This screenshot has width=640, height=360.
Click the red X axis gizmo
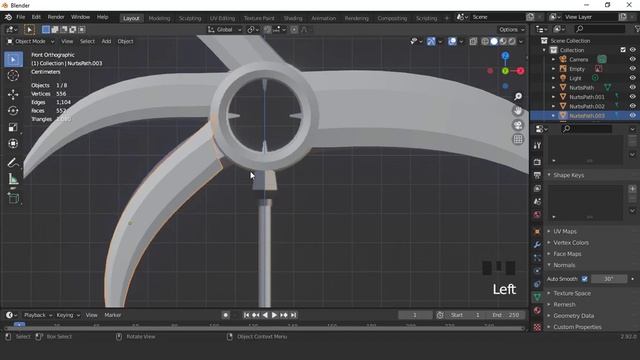[520, 71]
